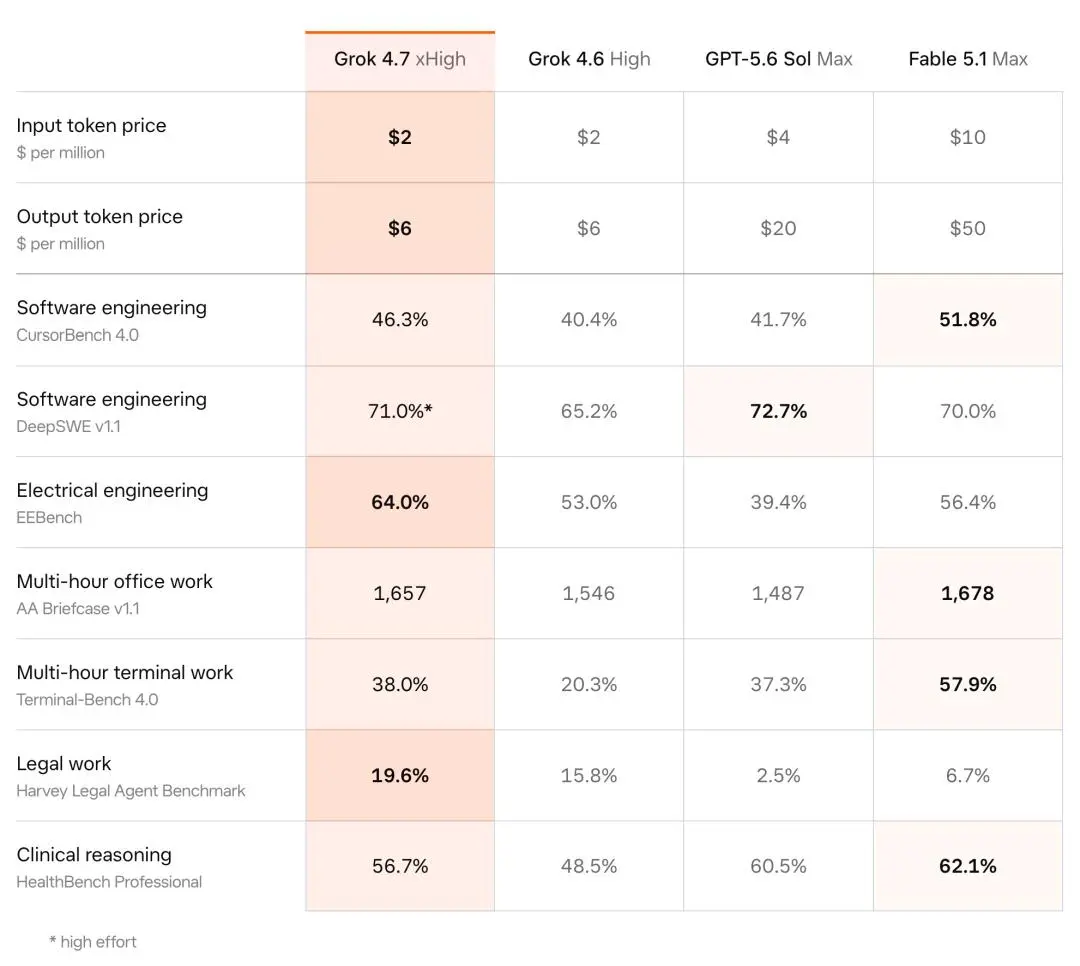Click the bold 64.0% EEBench cell
The image size is (1080, 966).
click(x=399, y=502)
